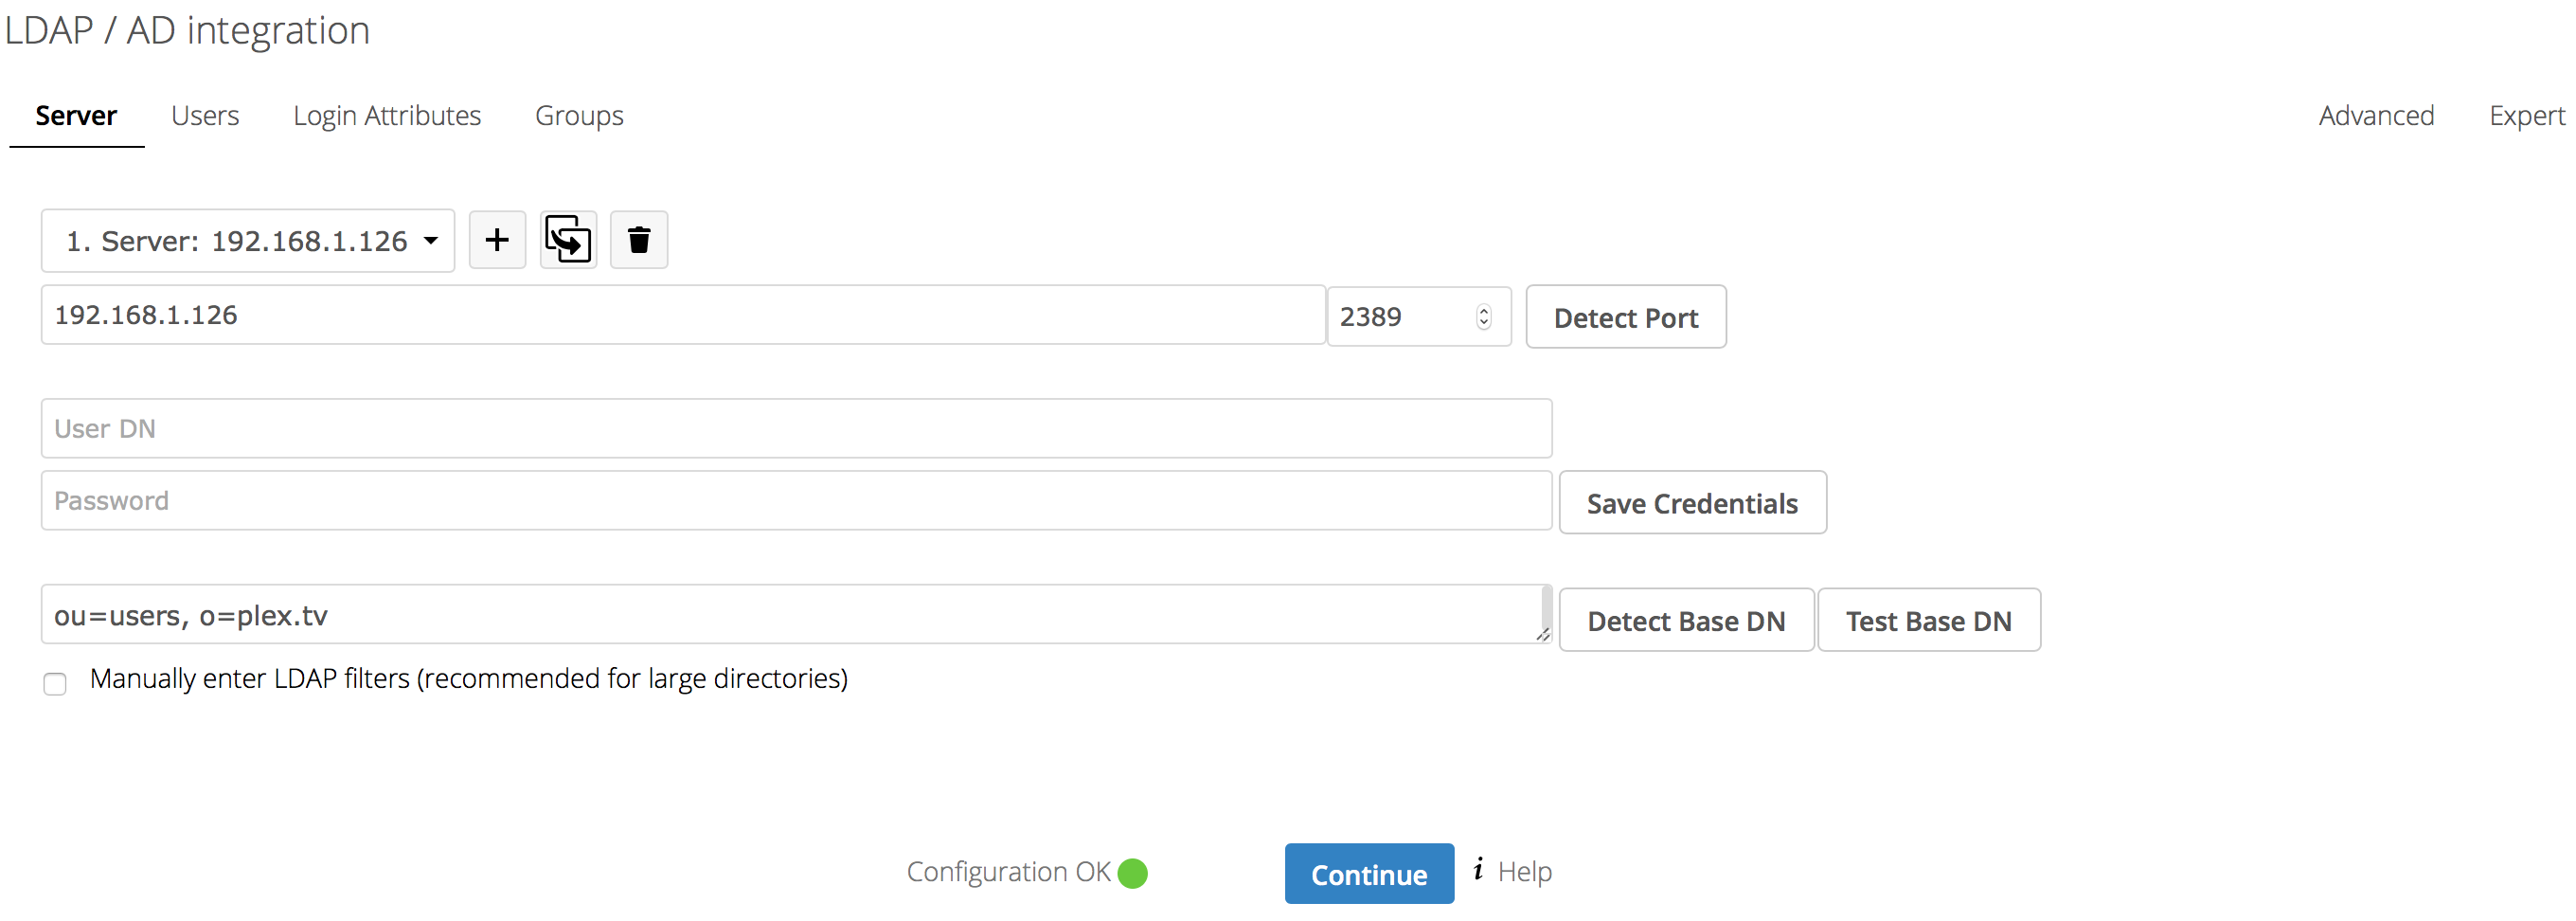The width and height of the screenshot is (2576, 921).
Task: Click Test Base DN button
Action: (1929, 621)
